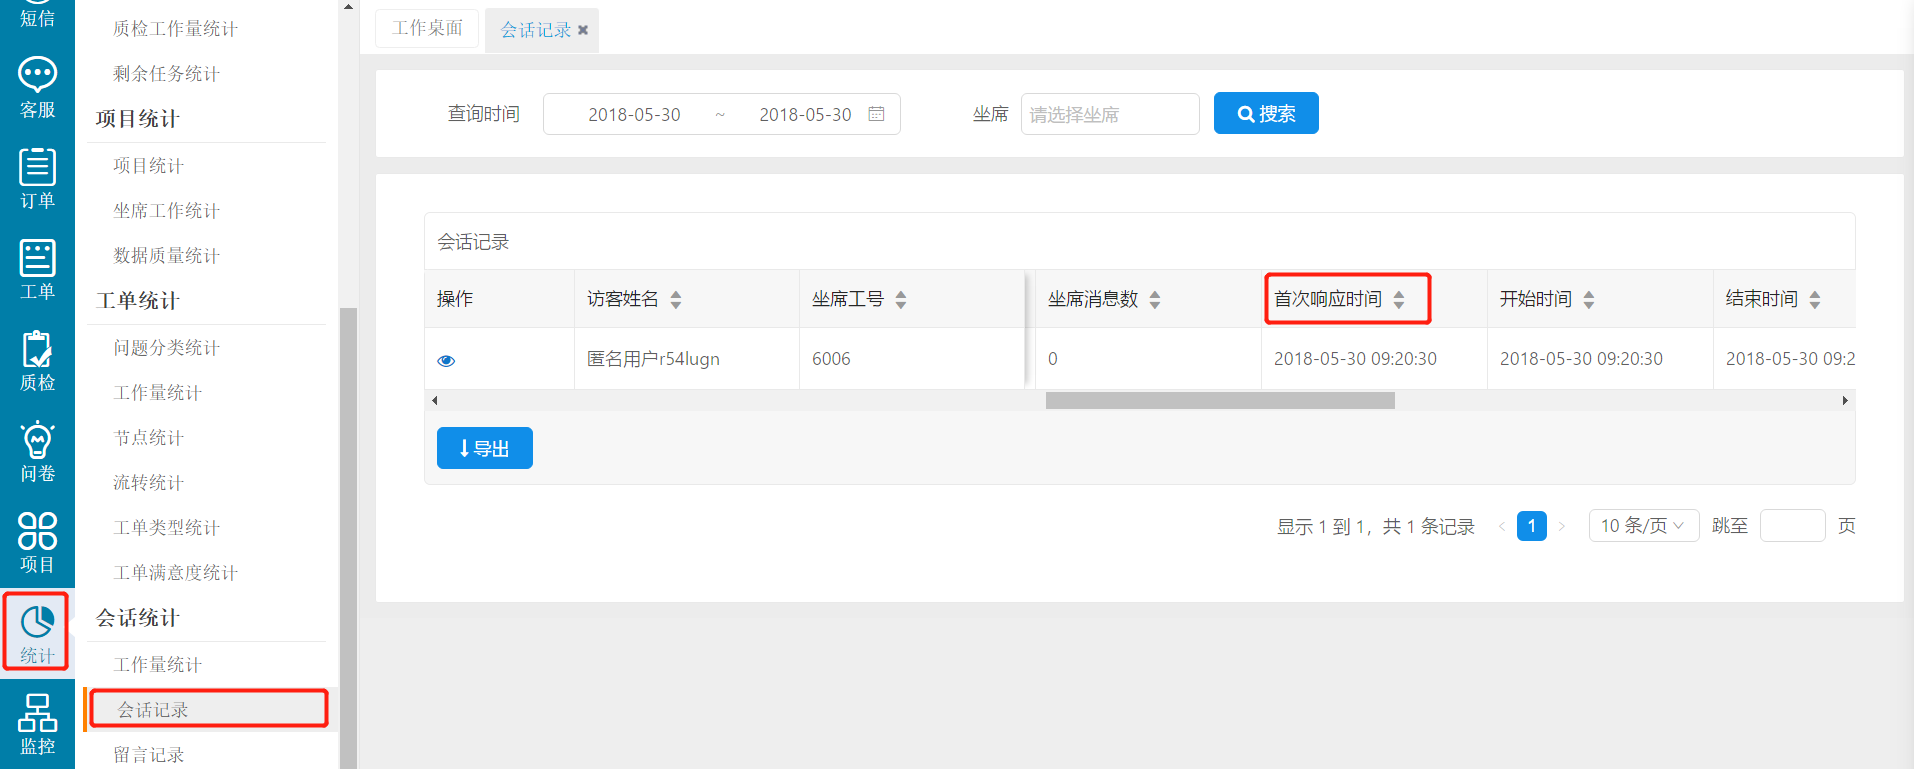Sort by 坐席消息数 column

(1155, 299)
